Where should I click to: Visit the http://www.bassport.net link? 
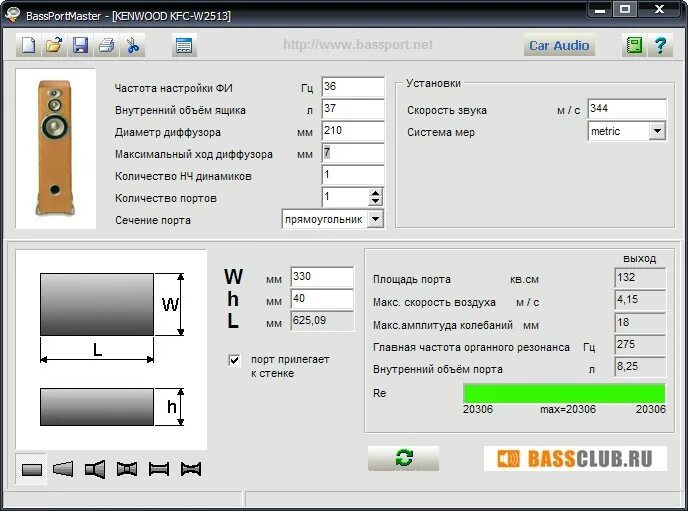click(358, 44)
